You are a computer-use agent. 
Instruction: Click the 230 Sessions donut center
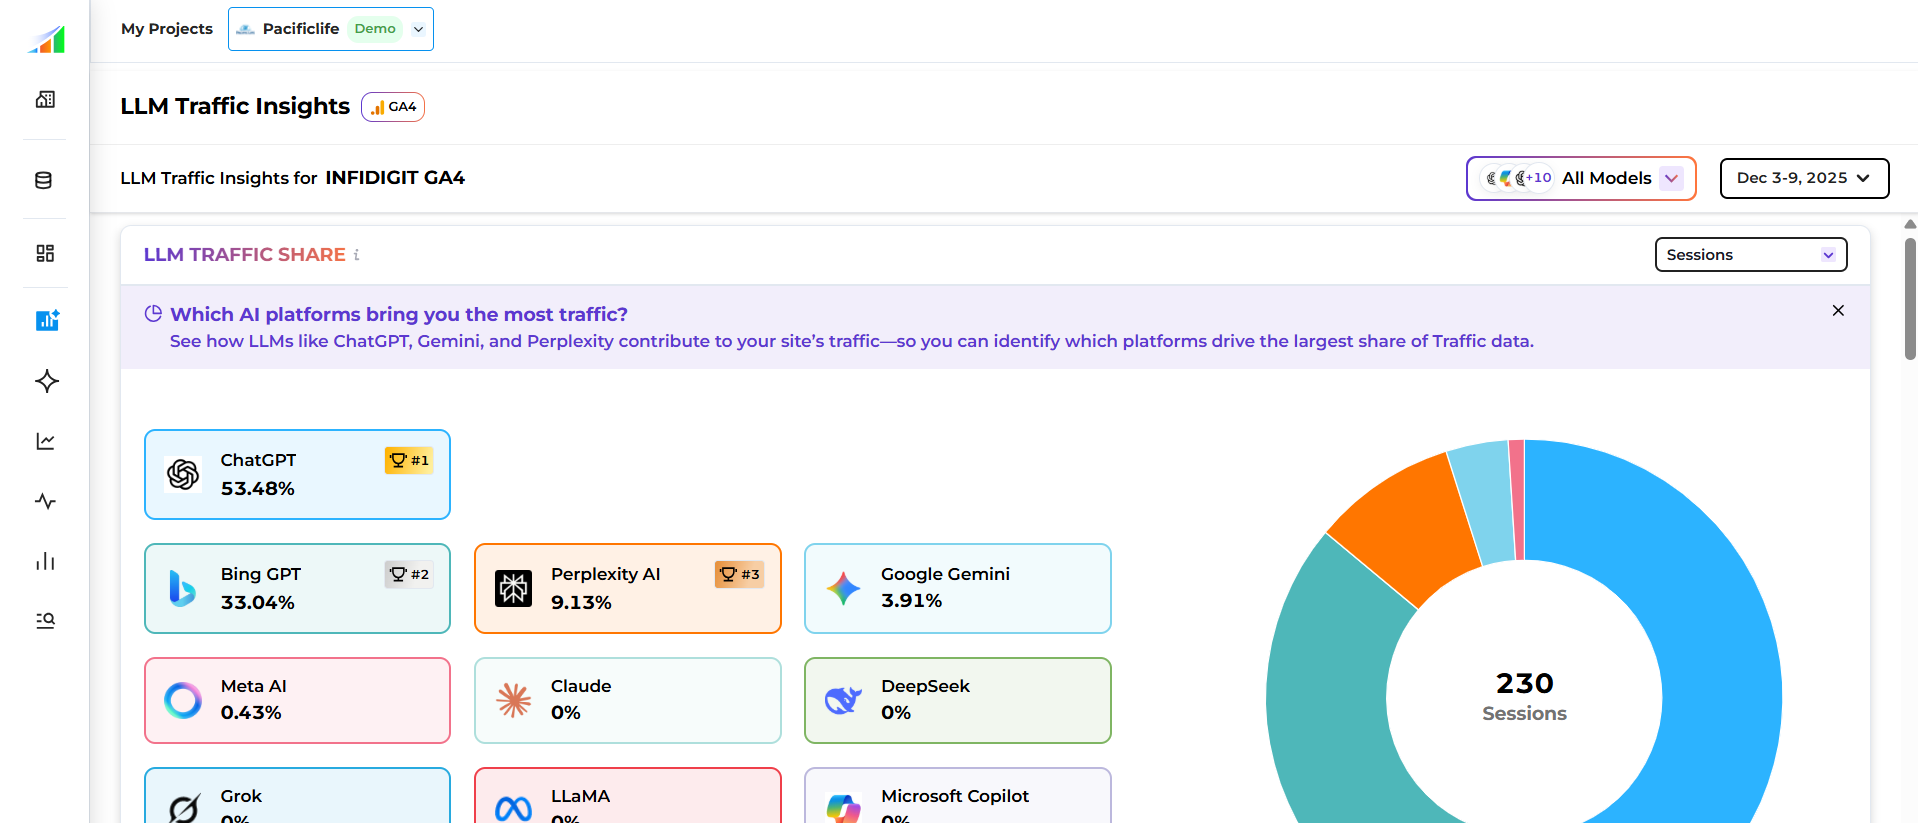tap(1524, 697)
